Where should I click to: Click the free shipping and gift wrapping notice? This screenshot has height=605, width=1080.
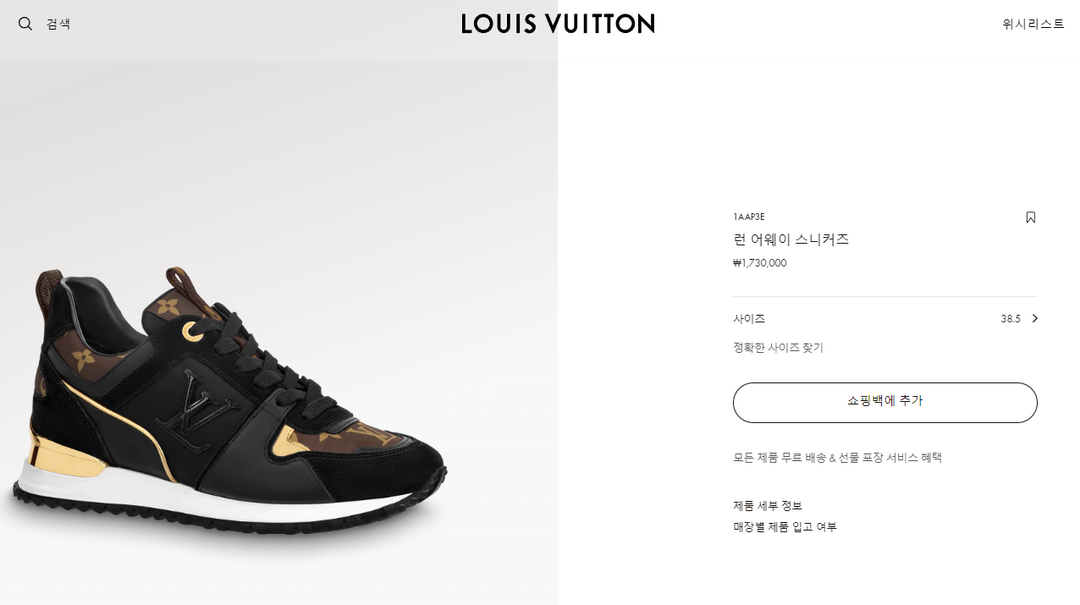pyautogui.click(x=837, y=458)
